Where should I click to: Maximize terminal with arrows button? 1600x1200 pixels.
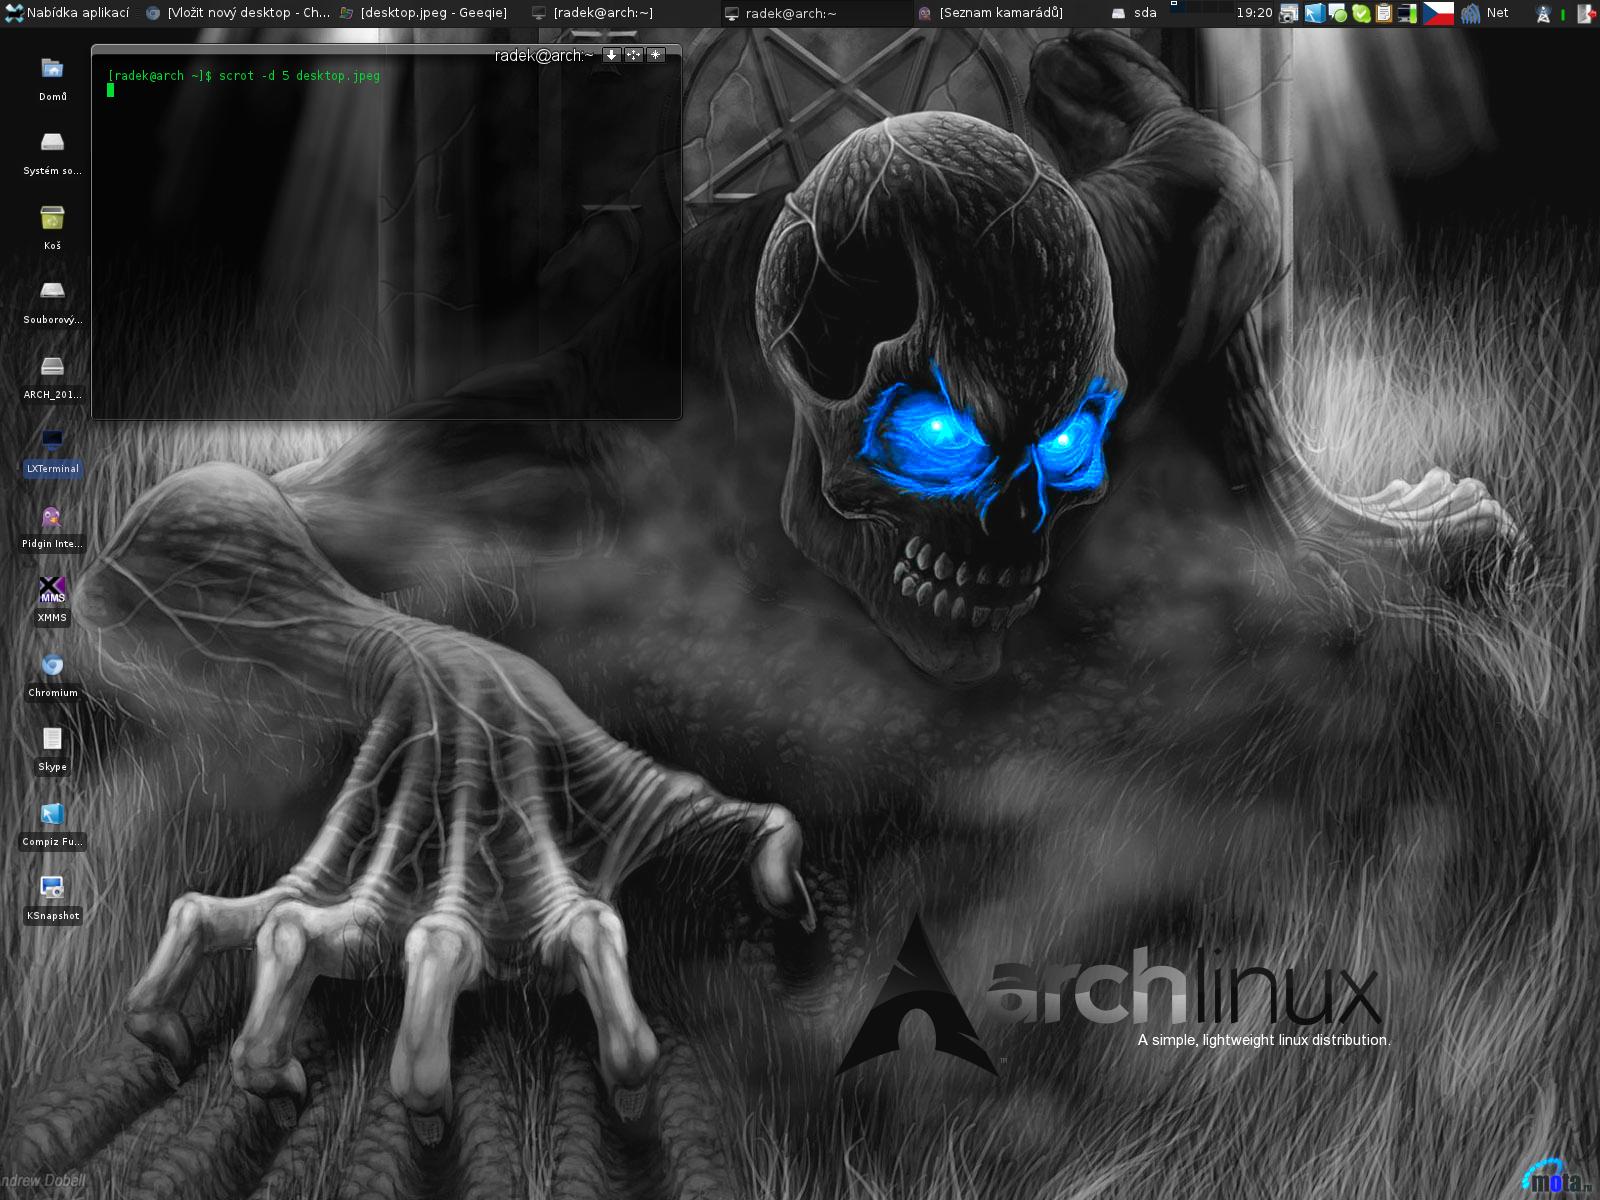point(634,55)
